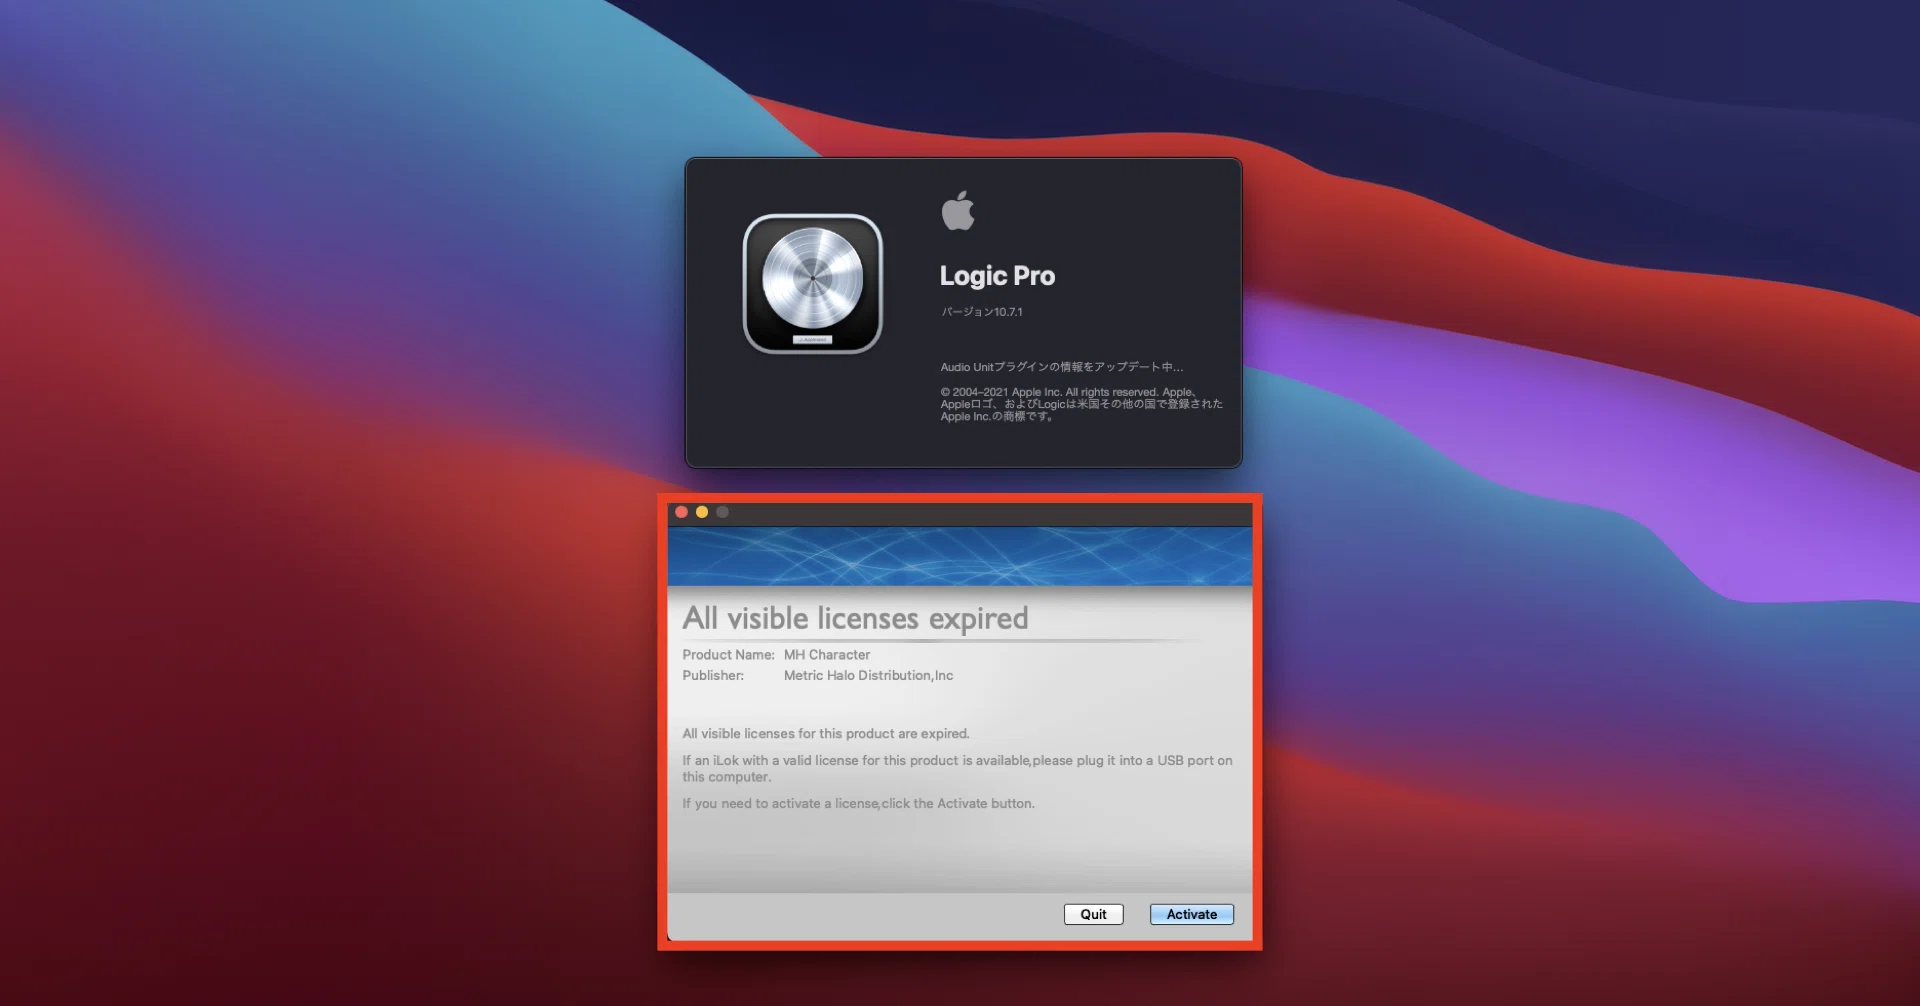Click the 'Publisher:' label
Viewport: 1920px width, 1006px height.
713,676
